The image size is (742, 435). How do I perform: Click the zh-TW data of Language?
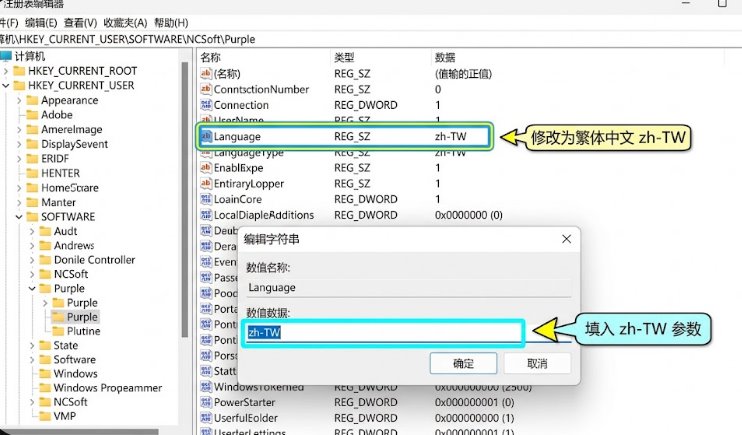coord(450,136)
